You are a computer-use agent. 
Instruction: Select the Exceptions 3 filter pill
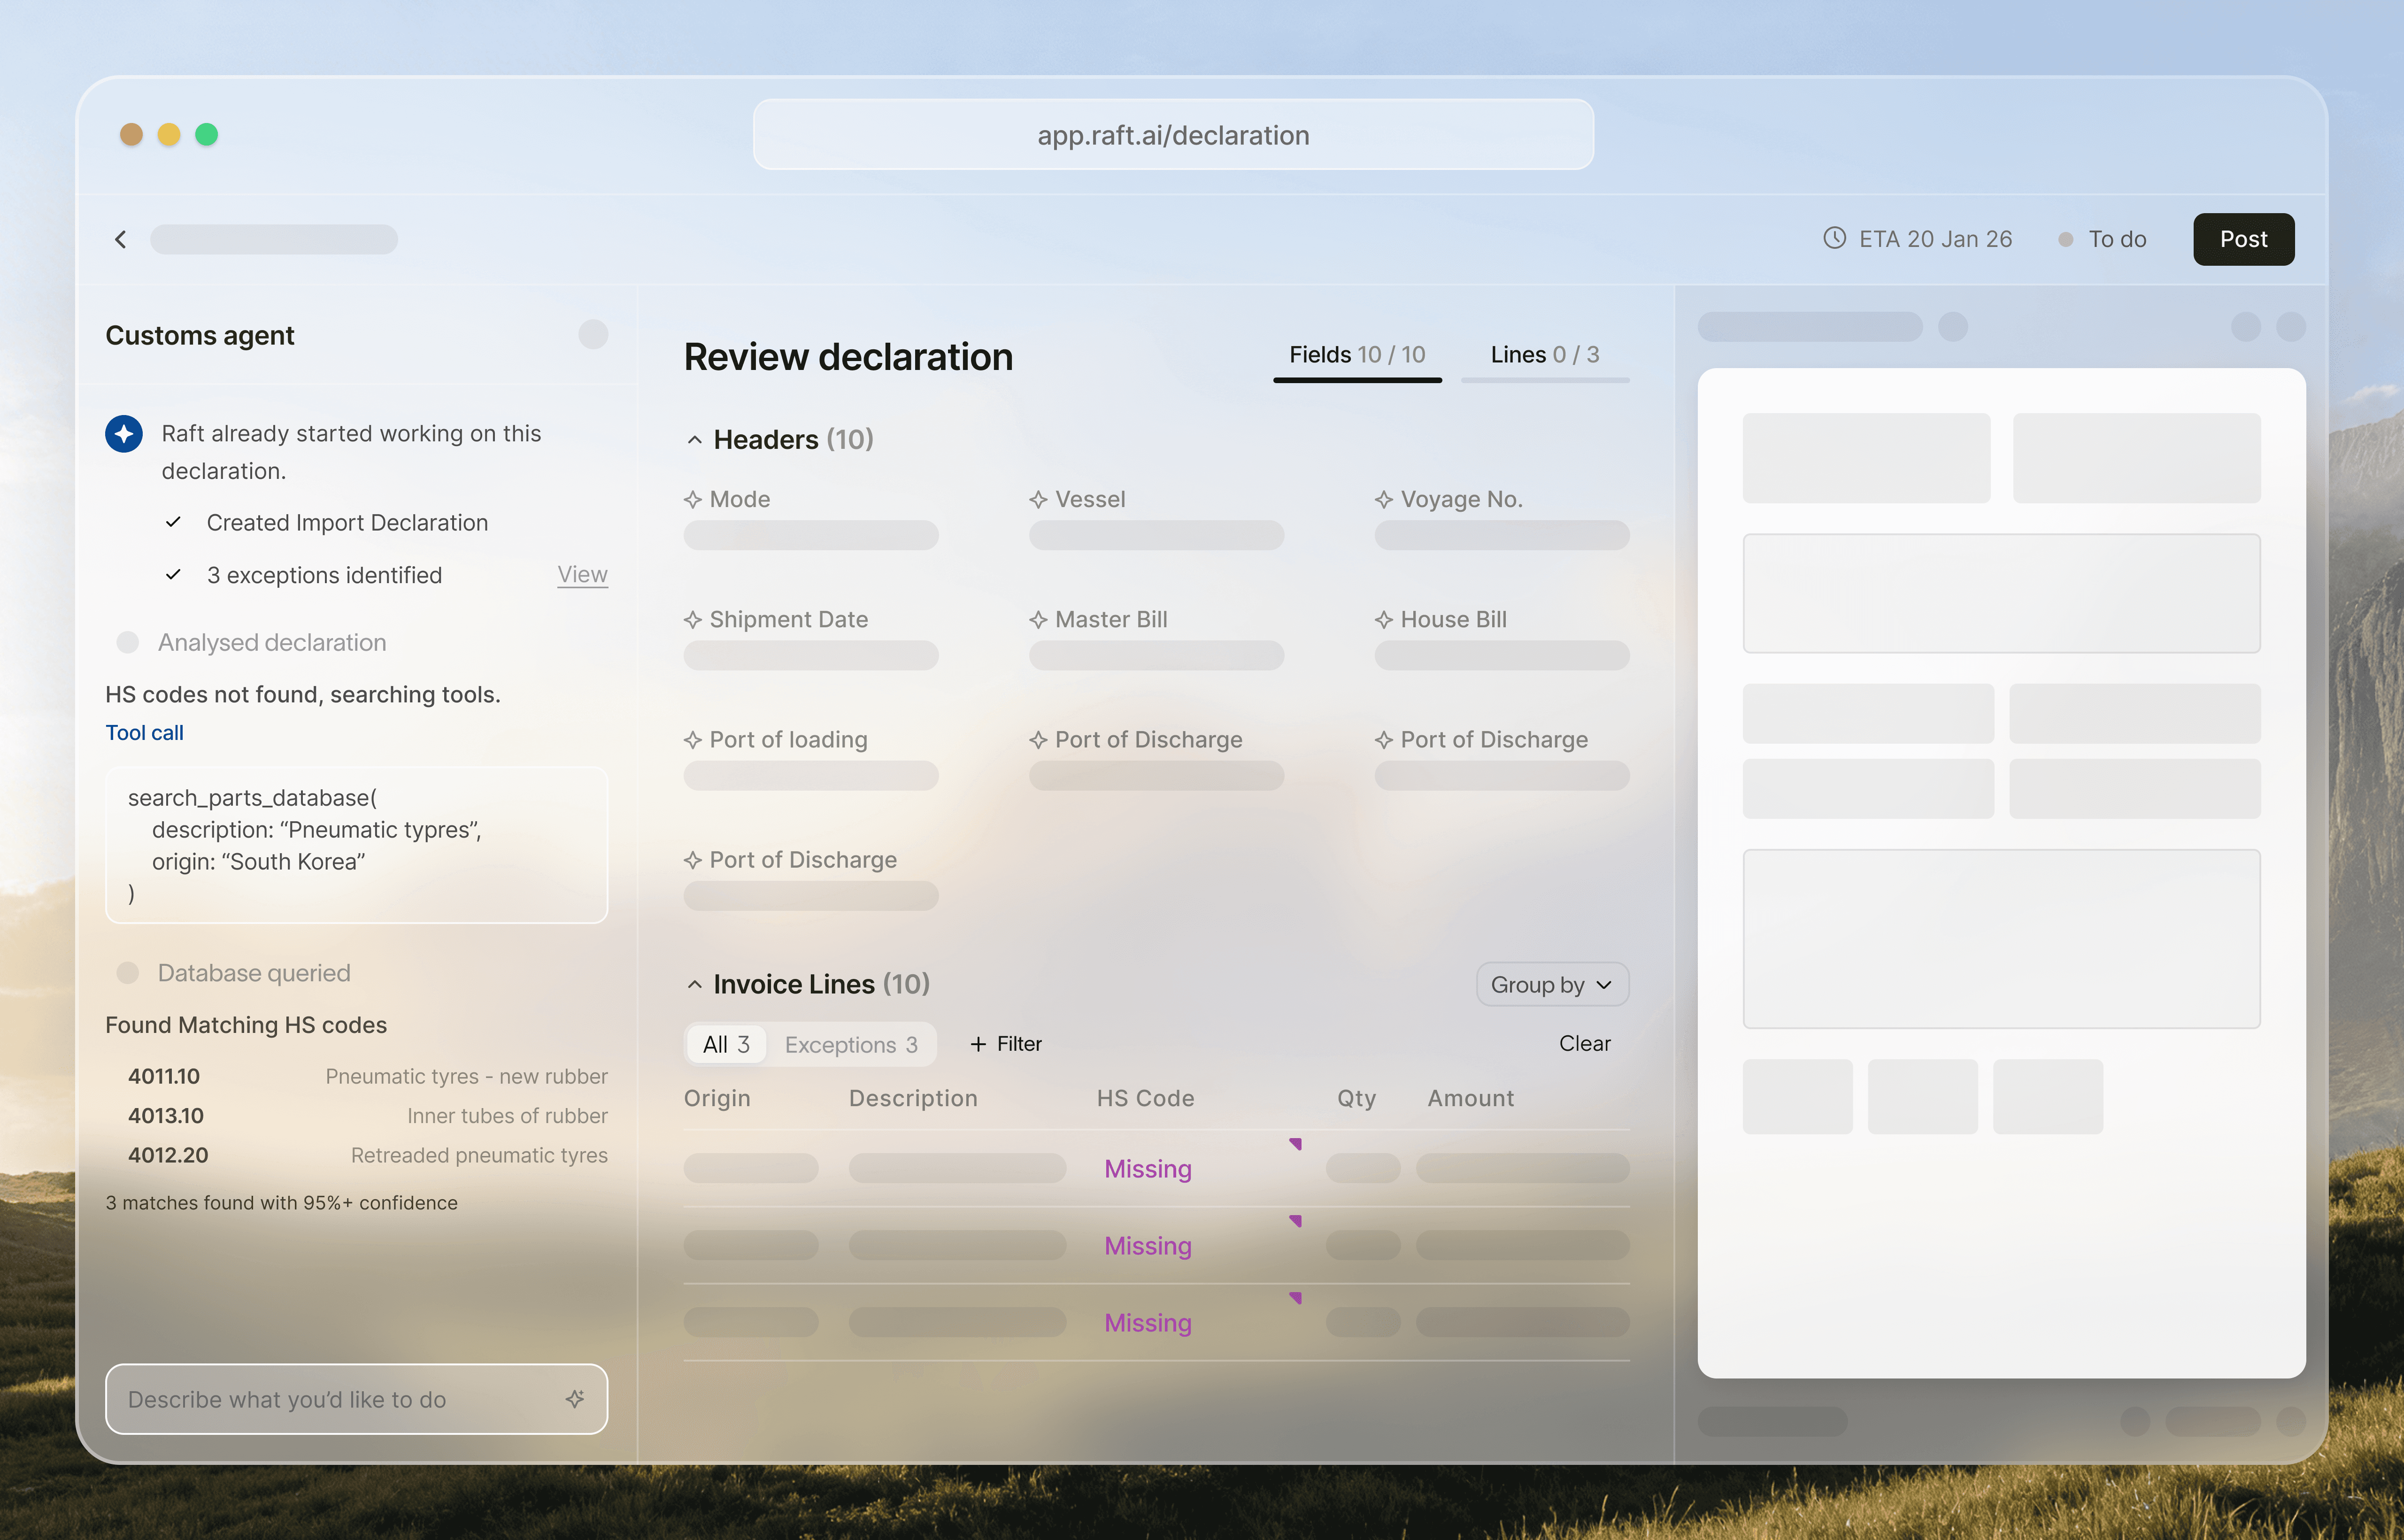pyautogui.click(x=851, y=1044)
